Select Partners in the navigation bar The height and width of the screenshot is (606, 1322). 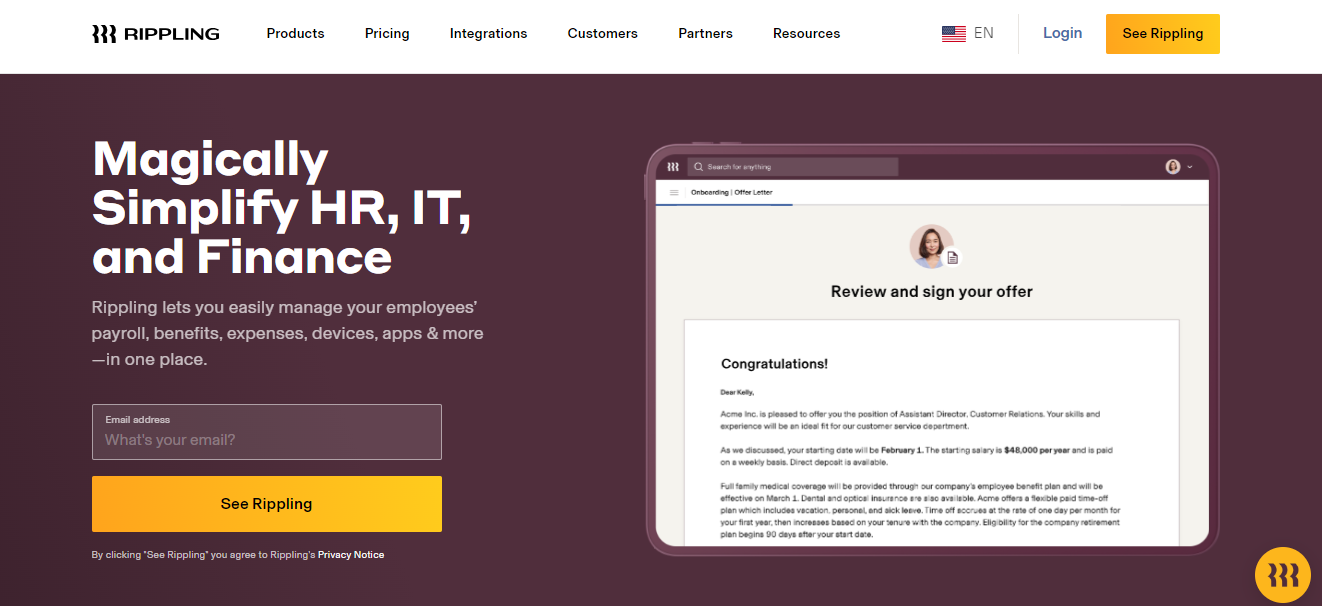tap(705, 34)
